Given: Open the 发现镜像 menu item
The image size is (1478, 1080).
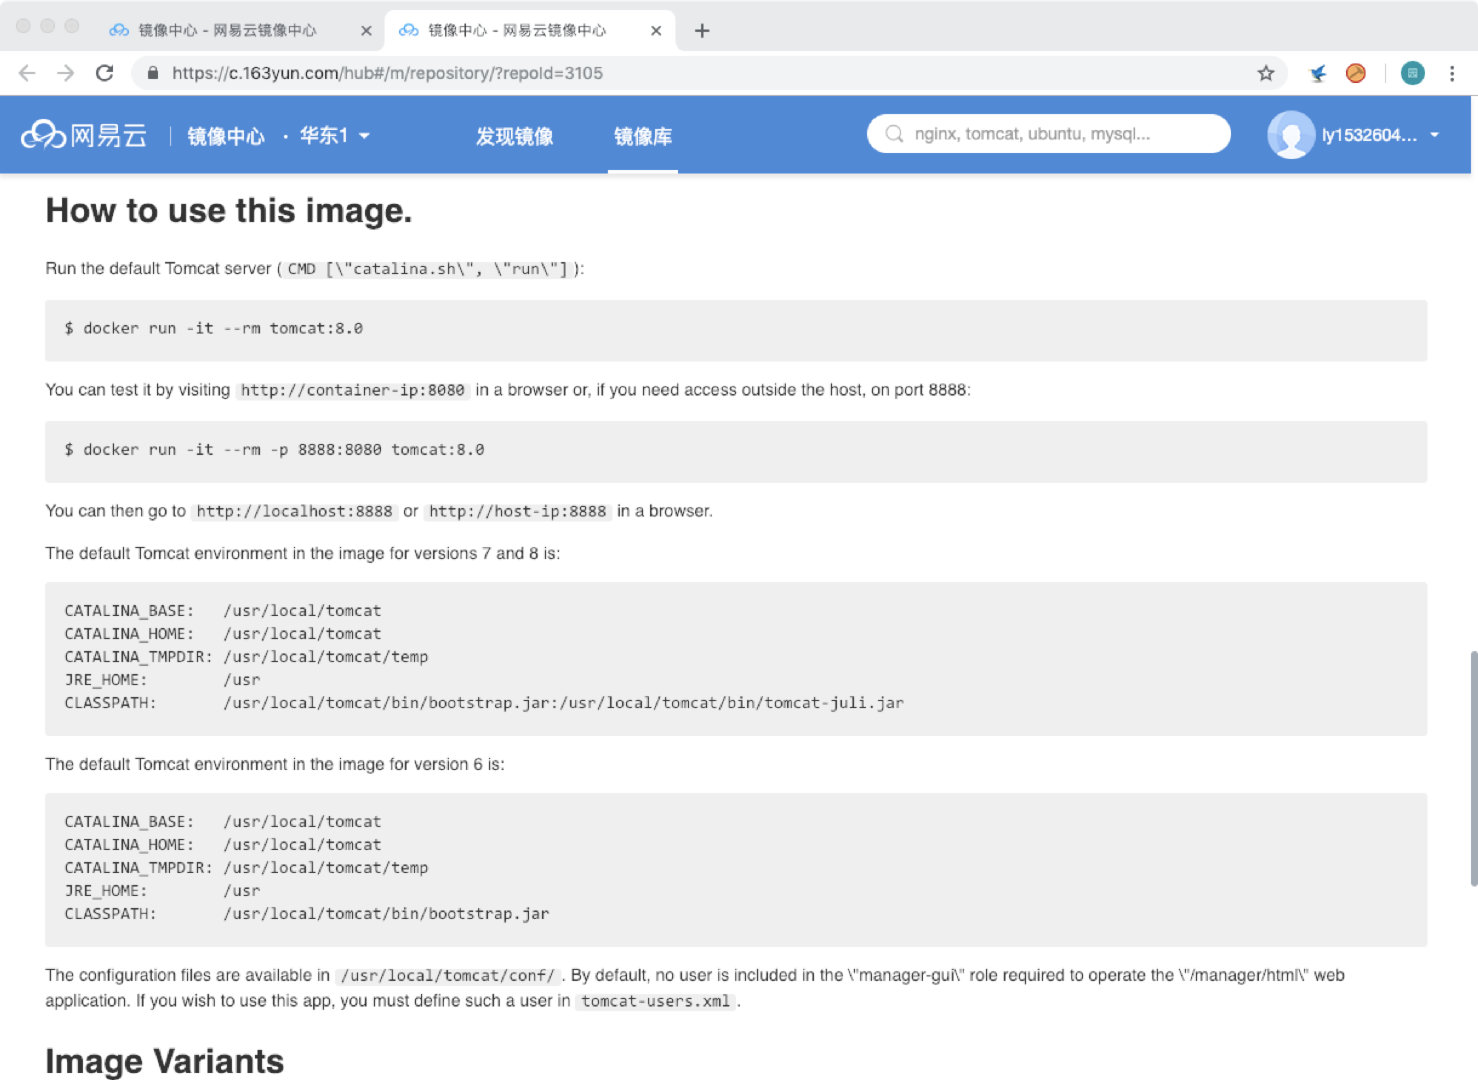Looking at the screenshot, I should point(515,136).
